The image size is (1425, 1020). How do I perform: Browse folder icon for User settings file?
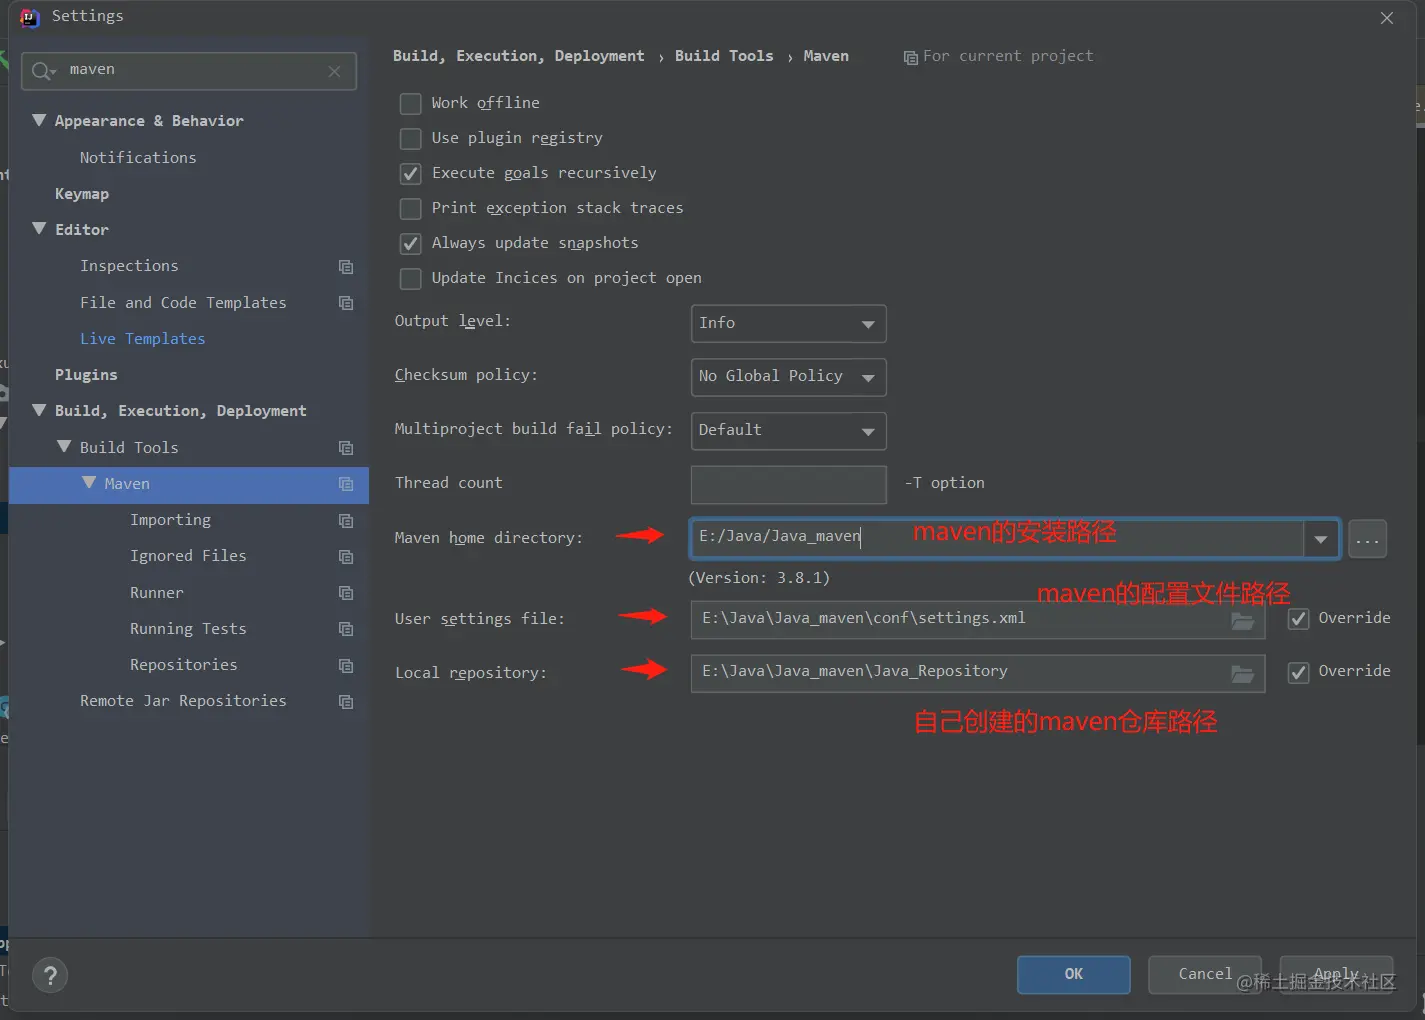(1242, 621)
